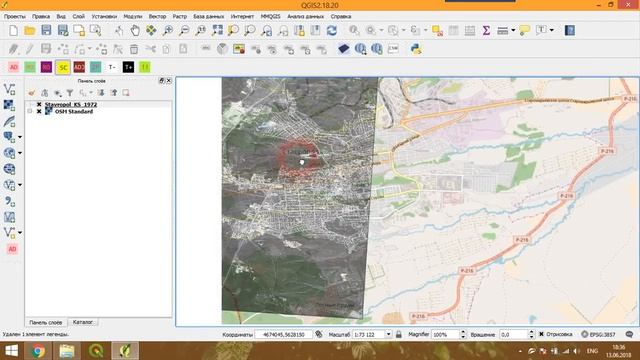
Task: Click the black T+ plugin button
Action: 128,67
